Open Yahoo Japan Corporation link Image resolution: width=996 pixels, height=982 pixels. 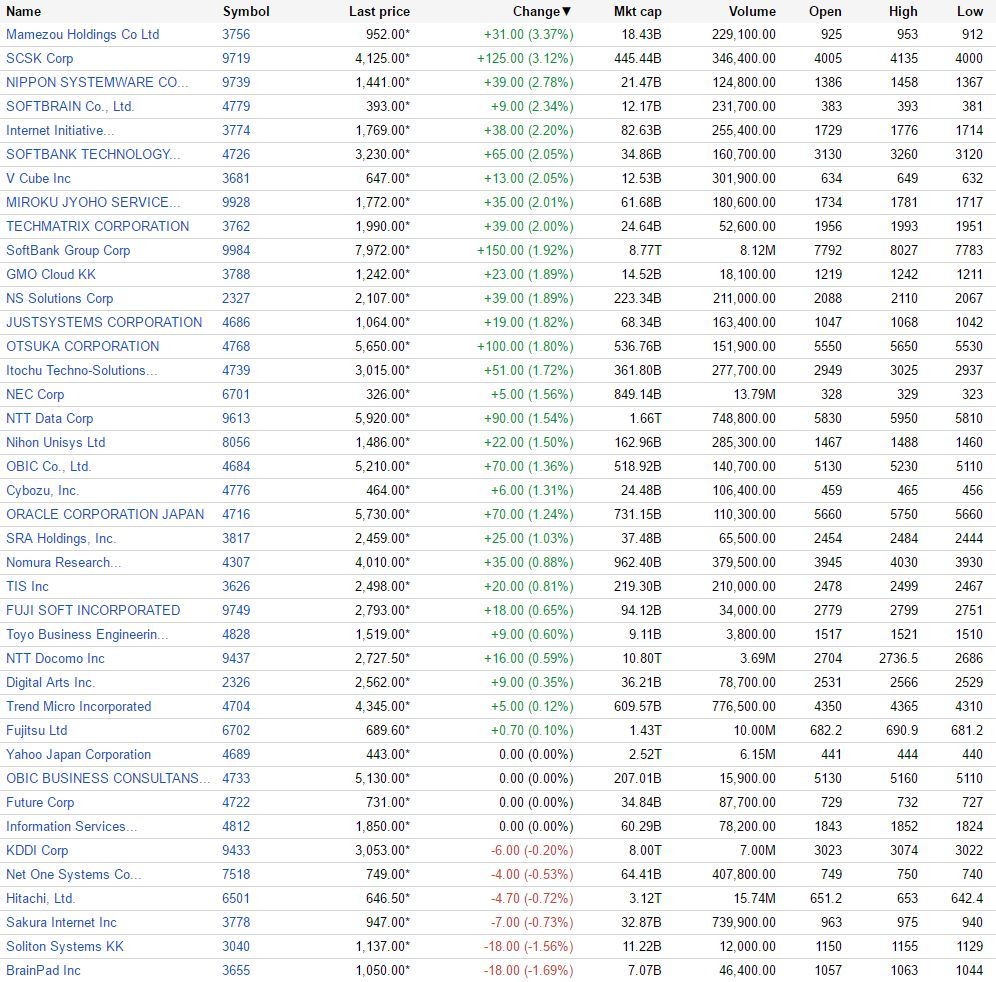coord(79,754)
